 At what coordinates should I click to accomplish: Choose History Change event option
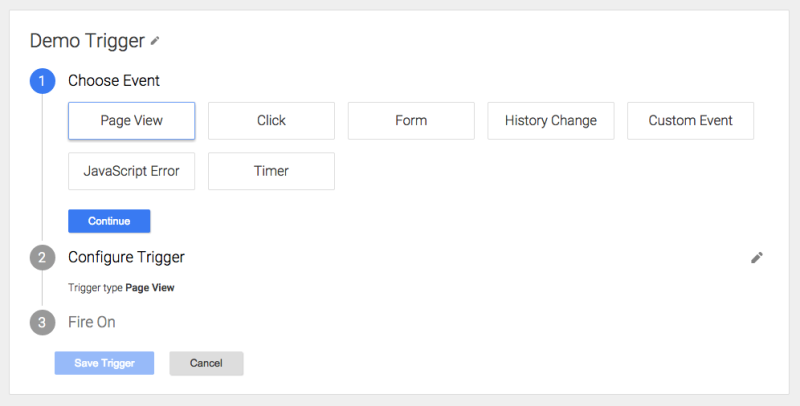click(551, 121)
